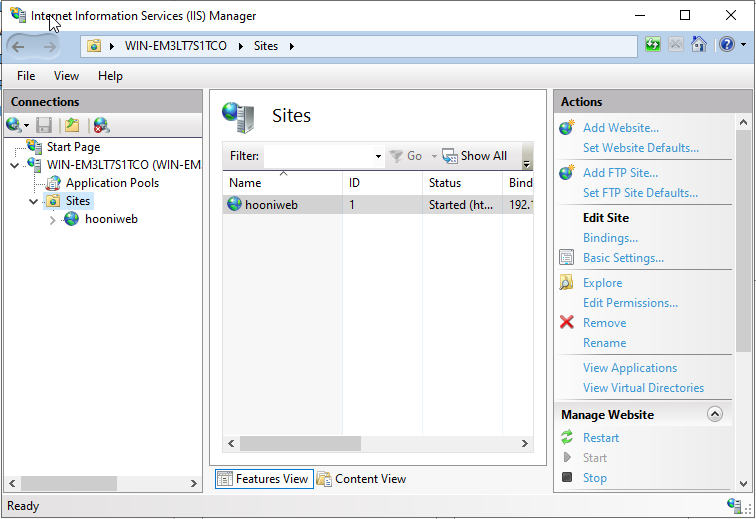Click Remove link in Actions
Viewport: 756px width, 519px height.
click(x=605, y=323)
